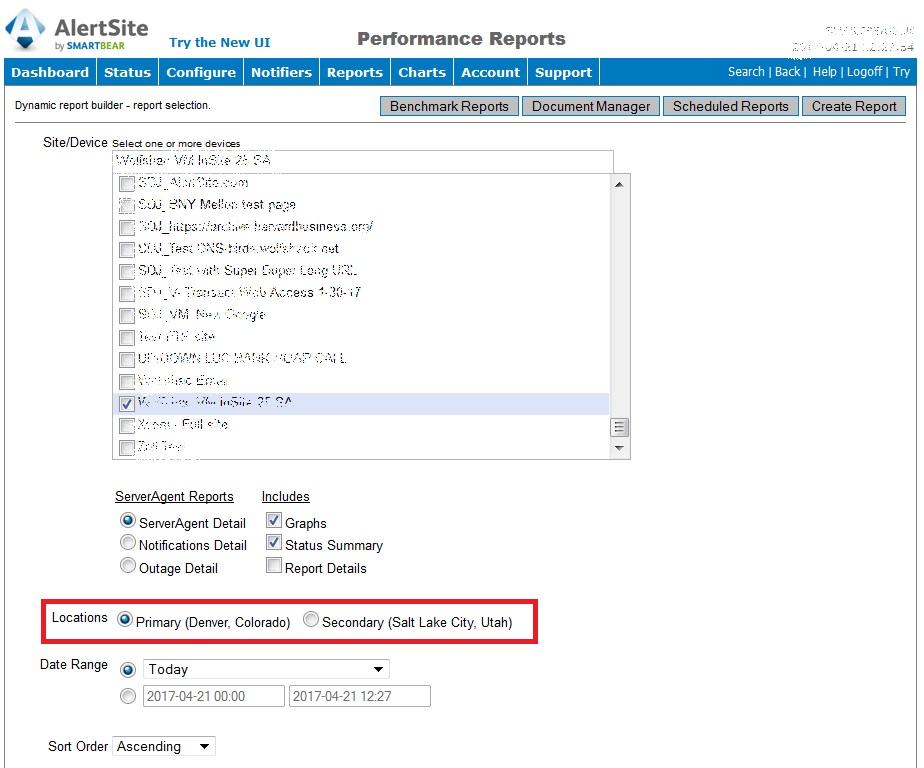Image resolution: width=924 pixels, height=768 pixels.
Task: Click the Benchmark Reports button
Action: pyautogui.click(x=448, y=105)
